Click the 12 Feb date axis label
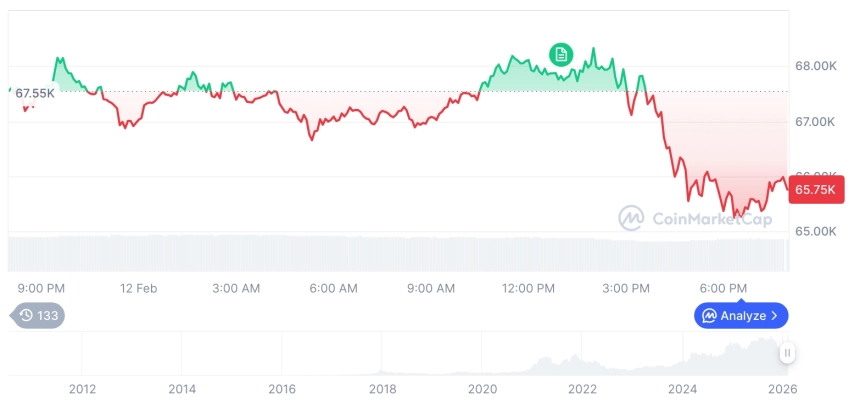860x401 pixels. (138, 288)
